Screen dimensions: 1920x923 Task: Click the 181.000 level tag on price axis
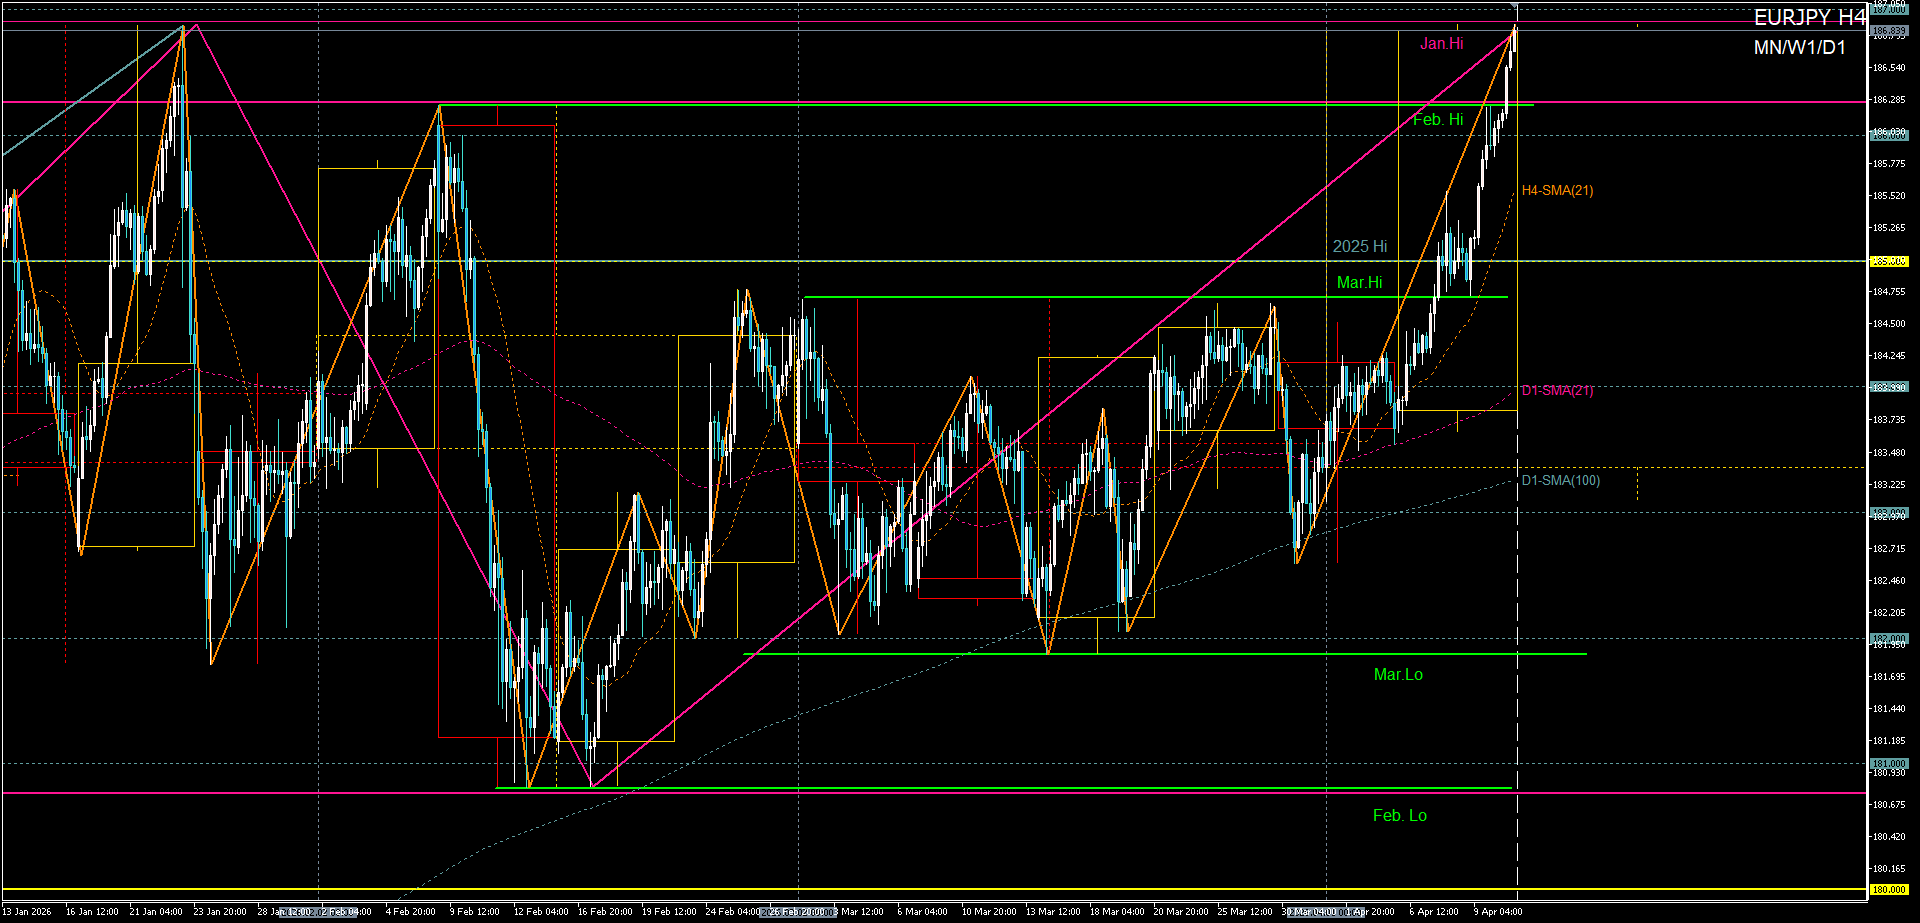(x=1889, y=763)
